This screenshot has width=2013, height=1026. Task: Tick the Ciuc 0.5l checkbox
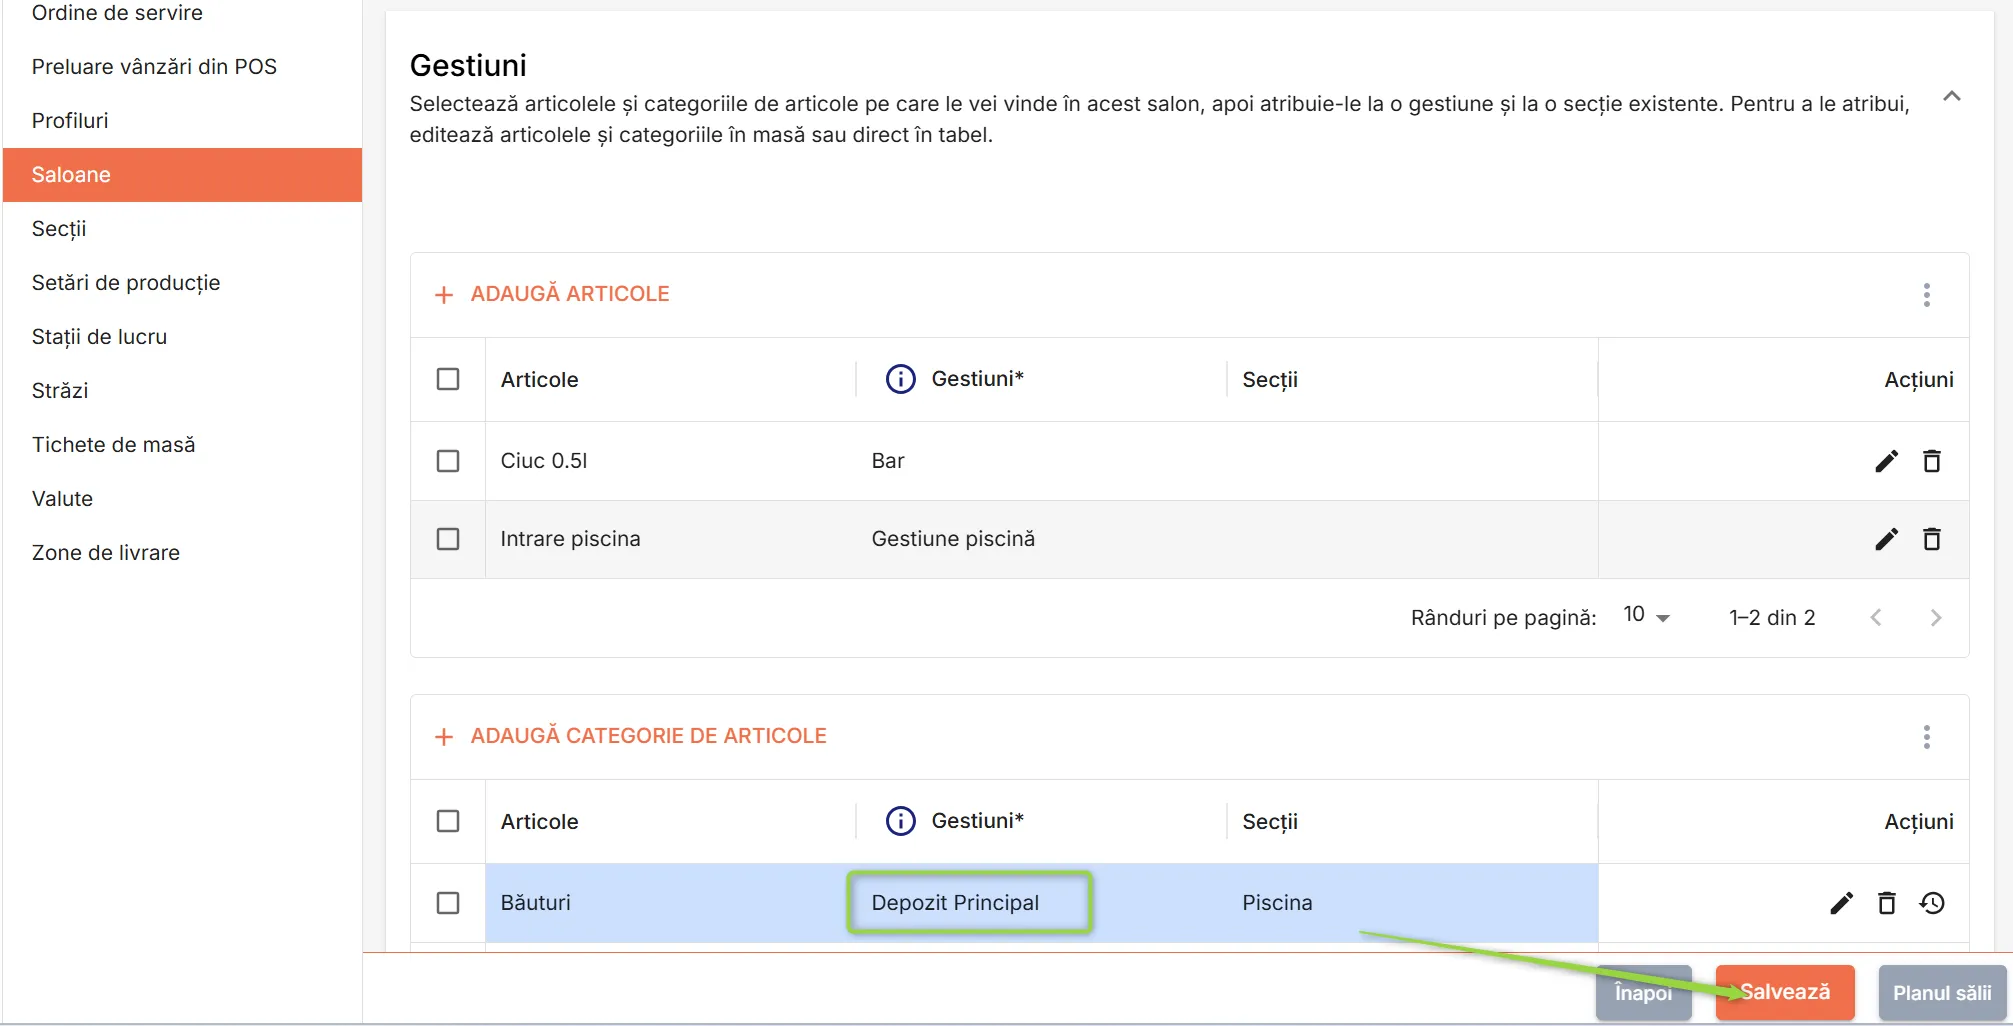pos(448,461)
